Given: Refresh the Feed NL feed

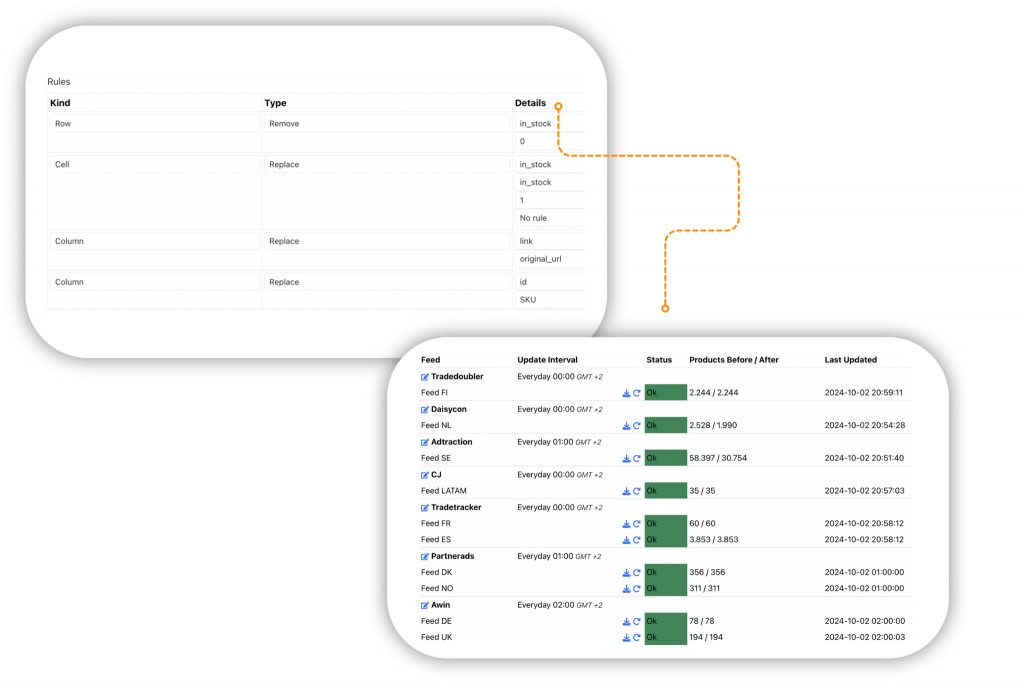Looking at the screenshot, I should [x=636, y=426].
